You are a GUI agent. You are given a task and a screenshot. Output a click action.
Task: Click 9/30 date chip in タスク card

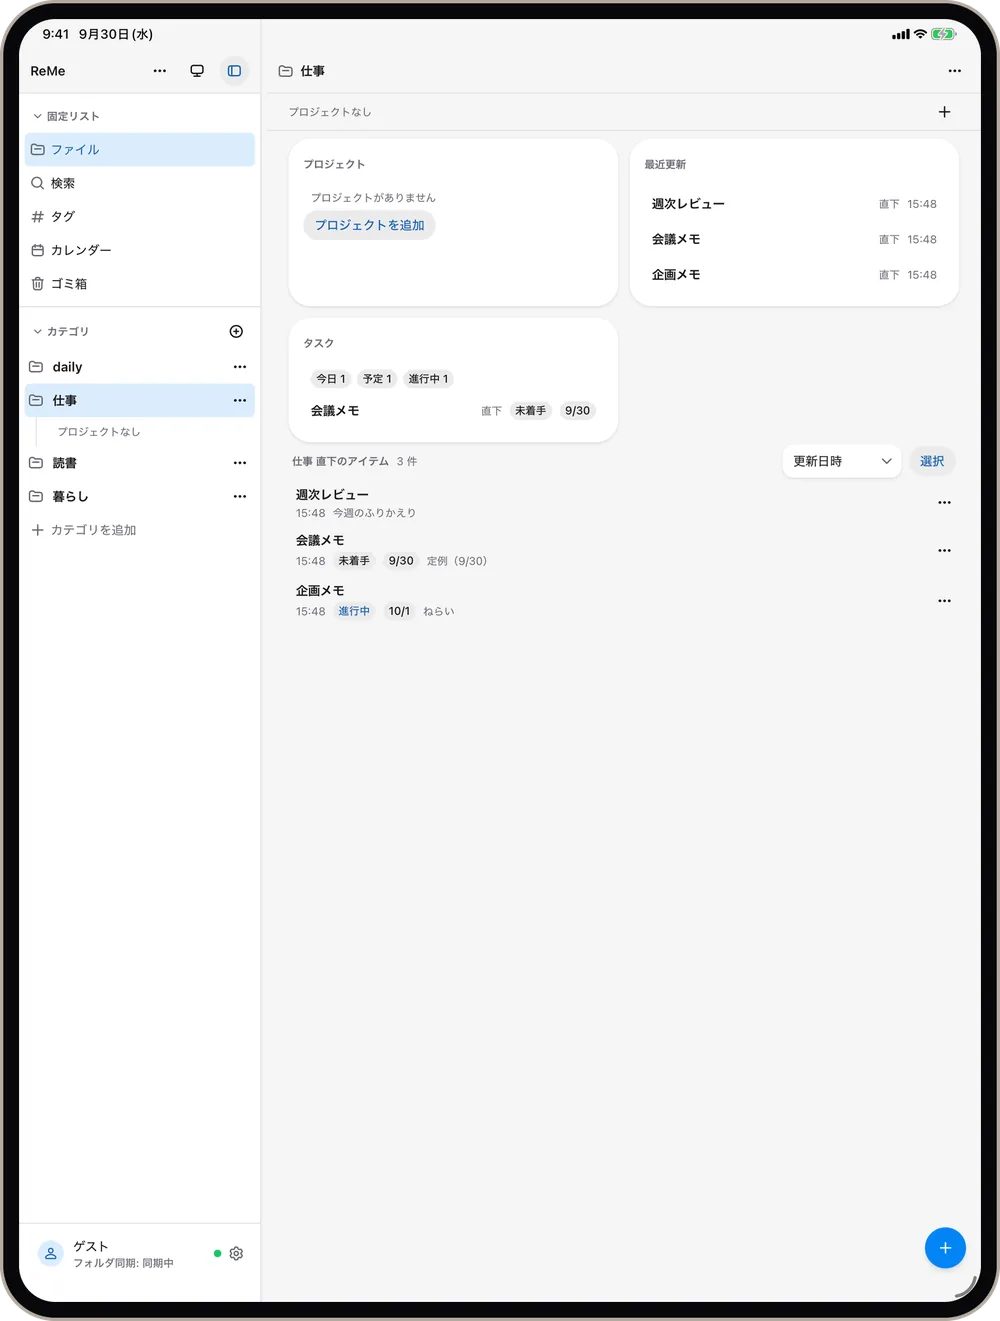[x=577, y=411]
